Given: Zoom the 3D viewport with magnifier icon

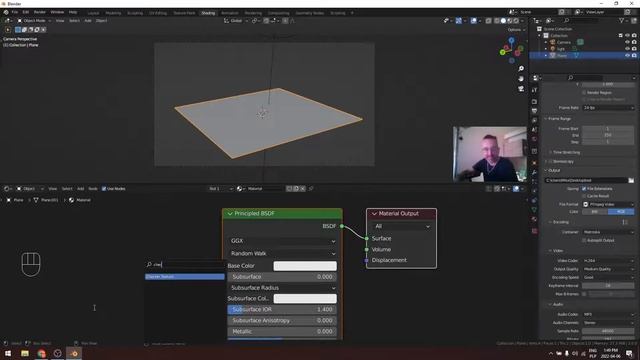Looking at the screenshot, I should 521,69.
